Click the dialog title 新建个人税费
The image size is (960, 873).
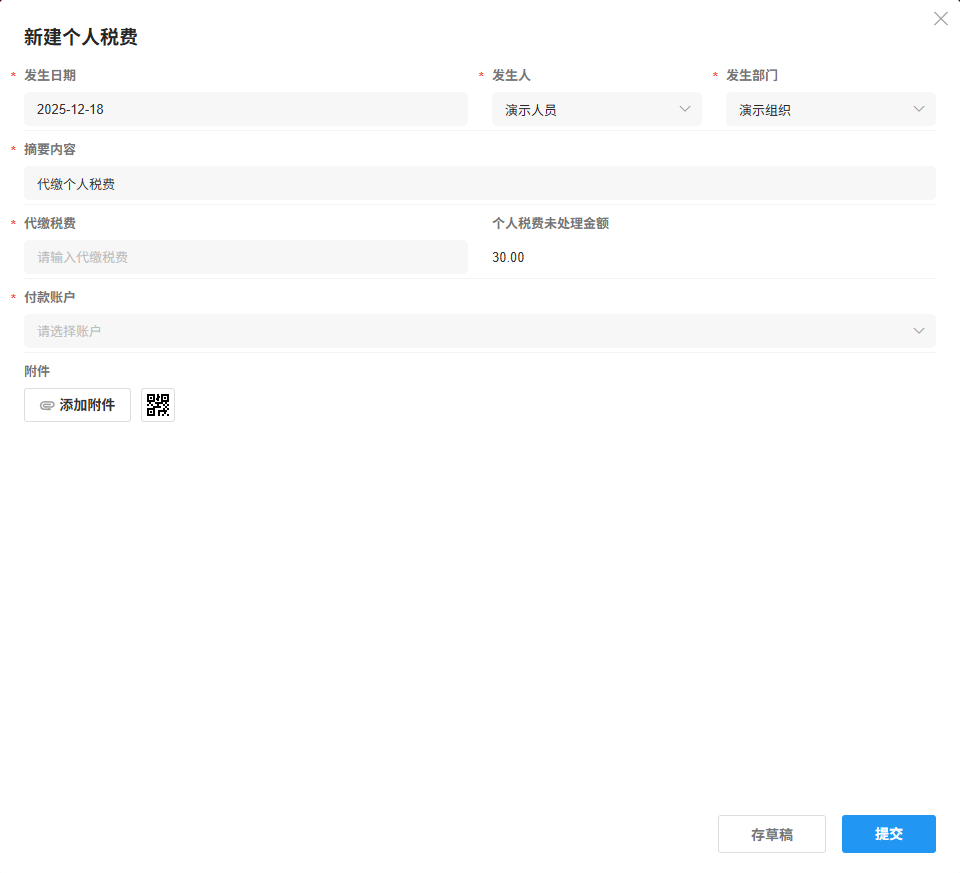(x=80, y=36)
